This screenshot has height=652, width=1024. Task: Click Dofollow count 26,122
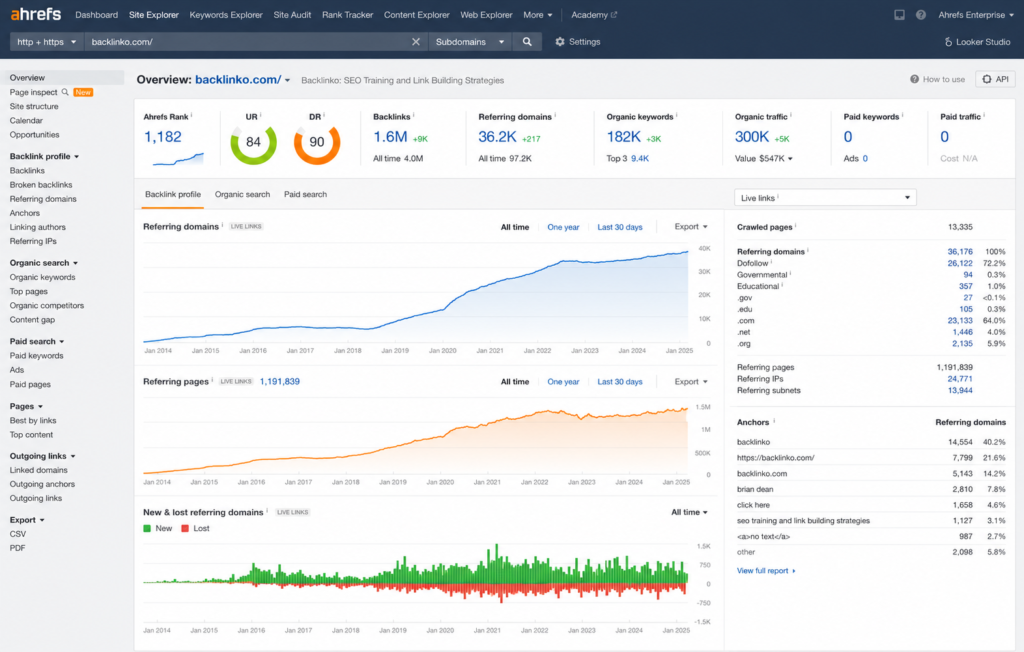(959, 263)
